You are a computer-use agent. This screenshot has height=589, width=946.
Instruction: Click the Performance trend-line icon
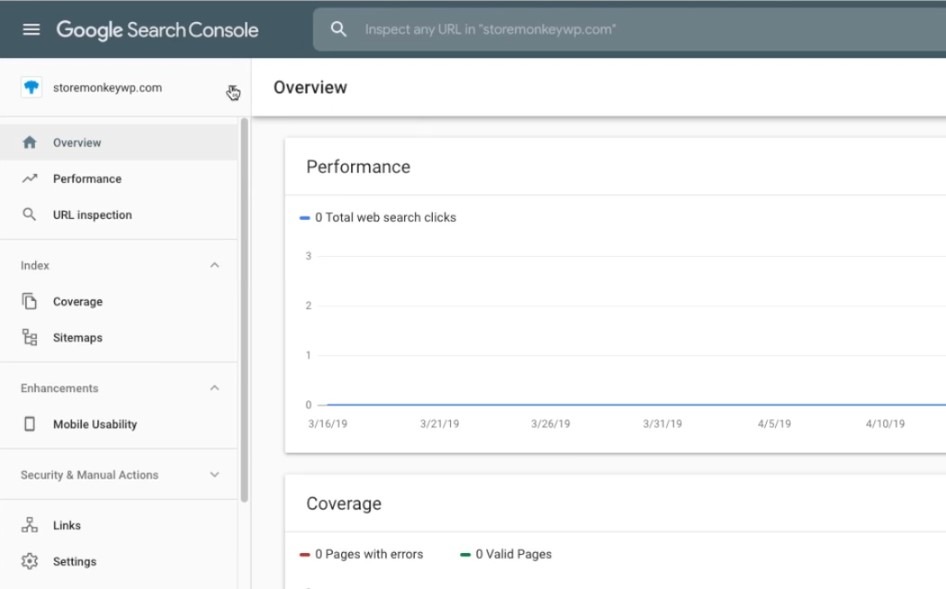tap(30, 179)
